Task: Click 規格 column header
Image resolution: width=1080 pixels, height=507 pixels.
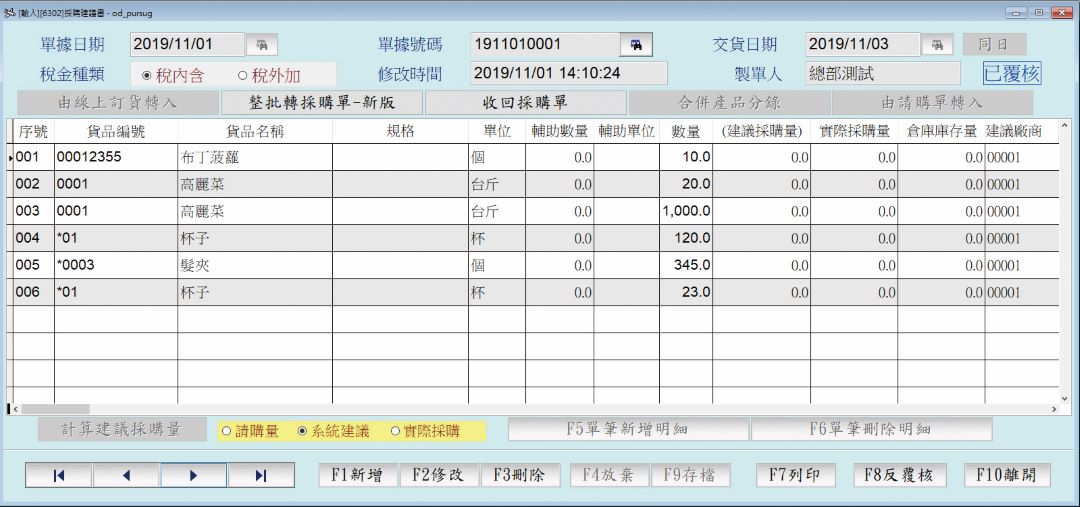Action: pos(400,132)
